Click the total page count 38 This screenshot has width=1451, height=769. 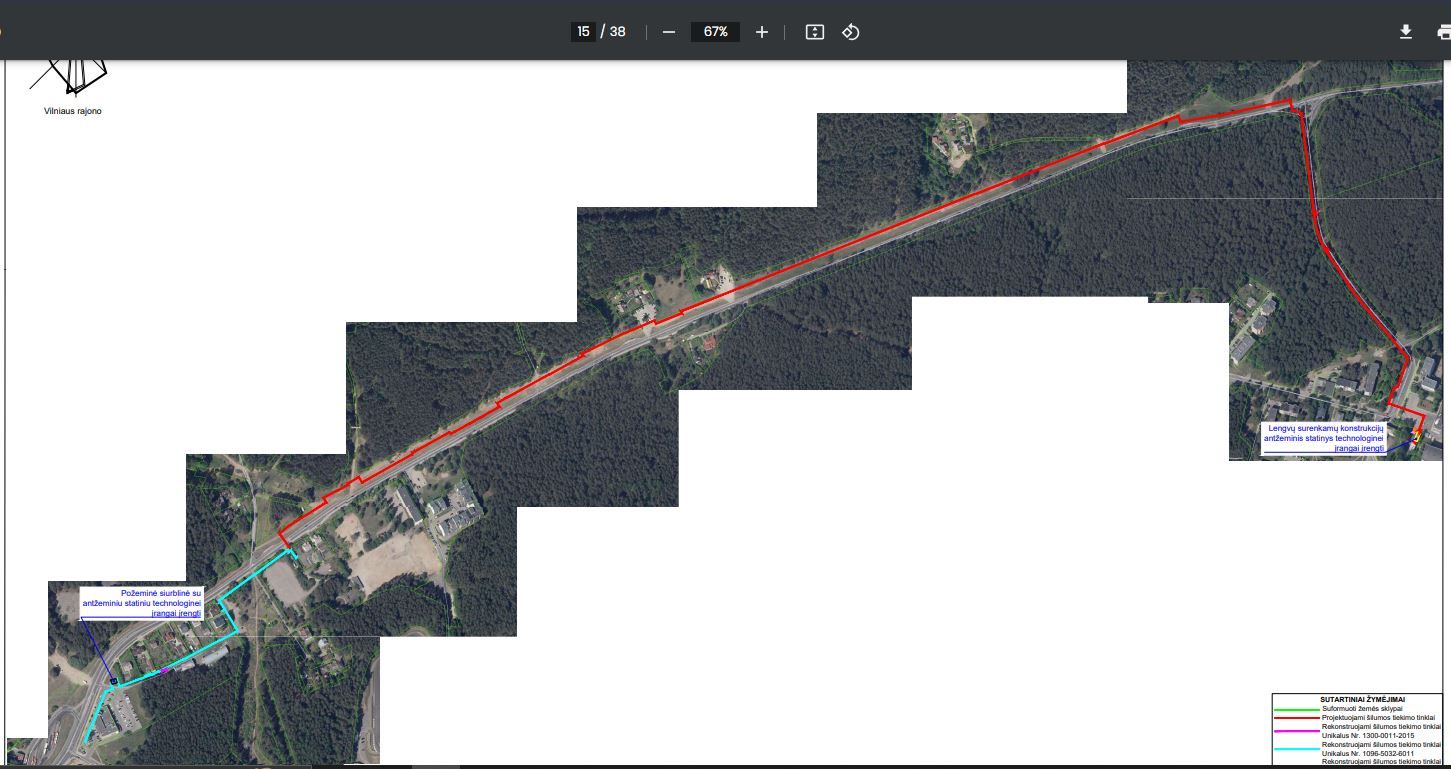pos(617,32)
